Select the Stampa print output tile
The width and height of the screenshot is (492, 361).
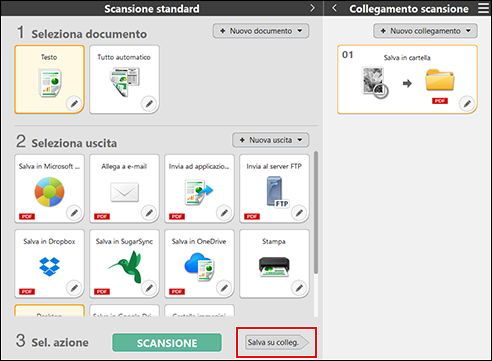coord(274,263)
